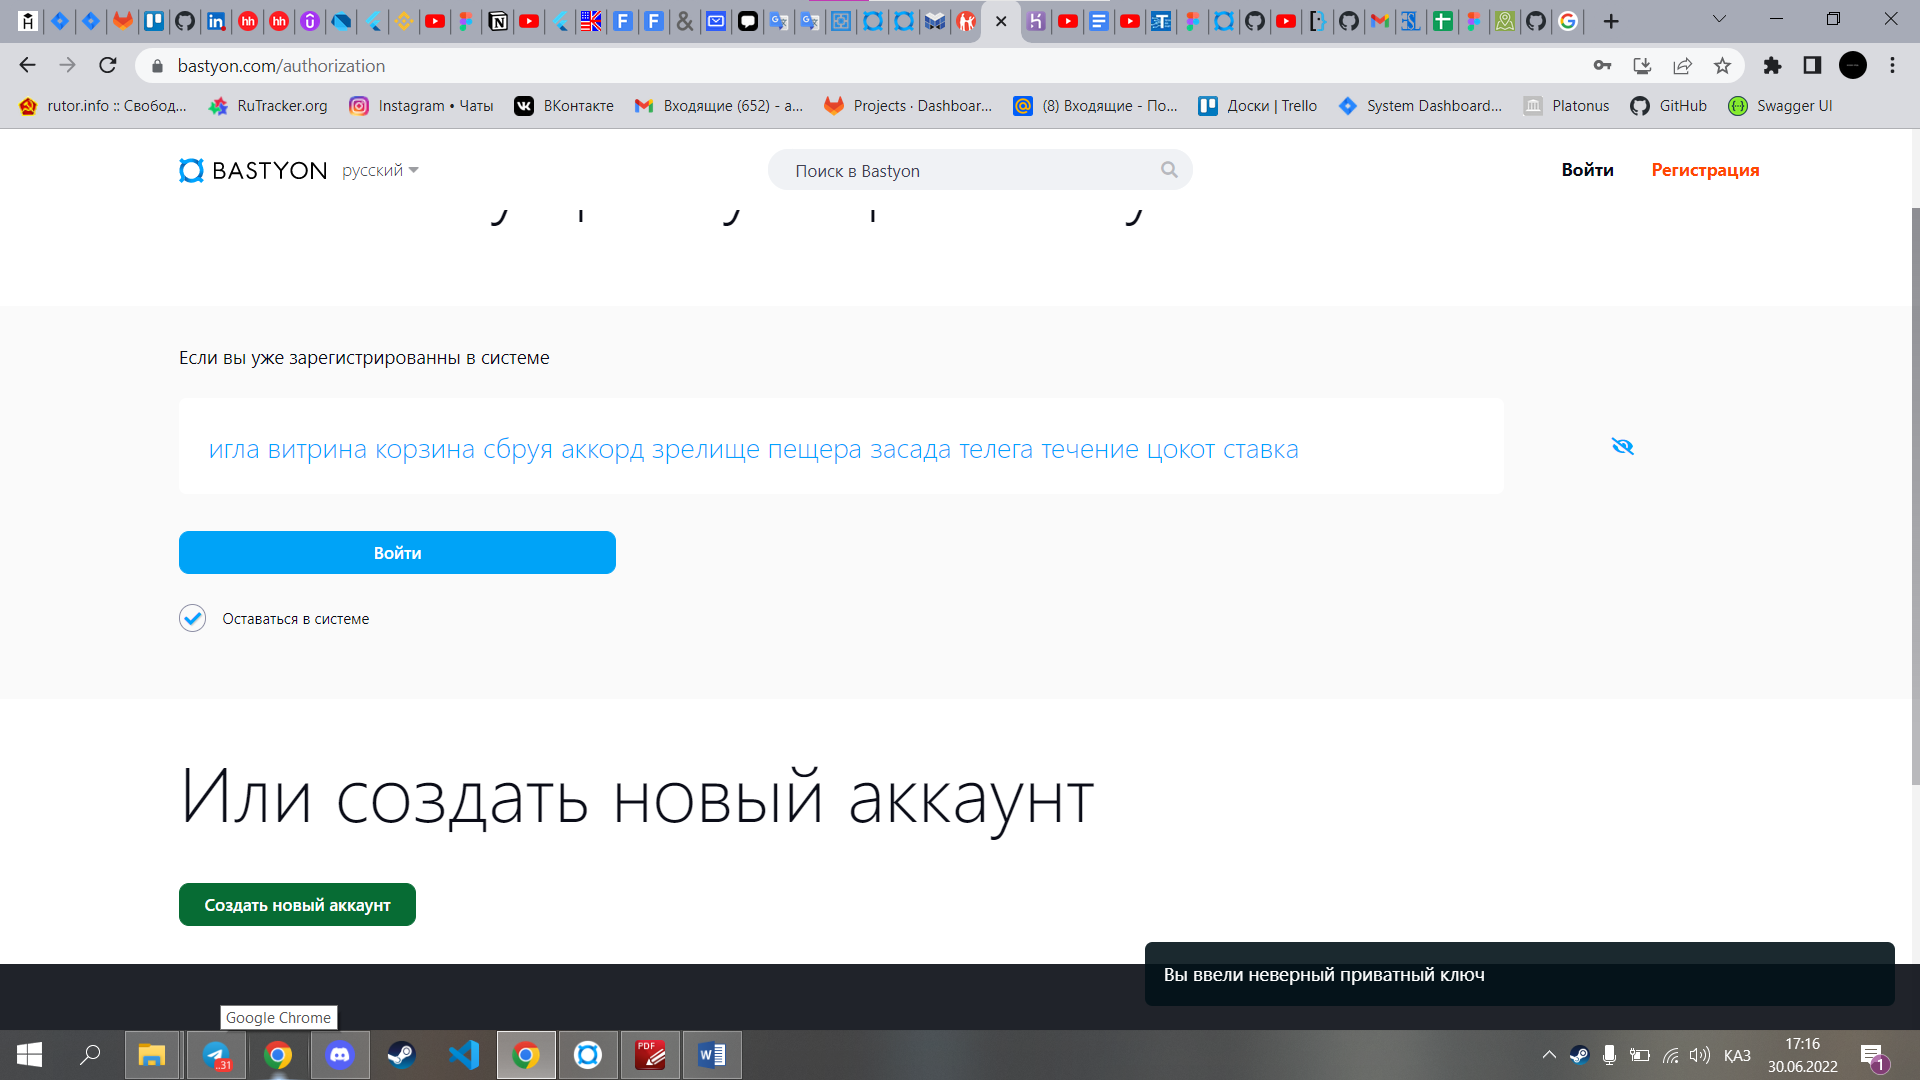The image size is (1920, 1080).
Task: Open Visual Studio Code from the taskbar
Action: [x=464, y=1055]
